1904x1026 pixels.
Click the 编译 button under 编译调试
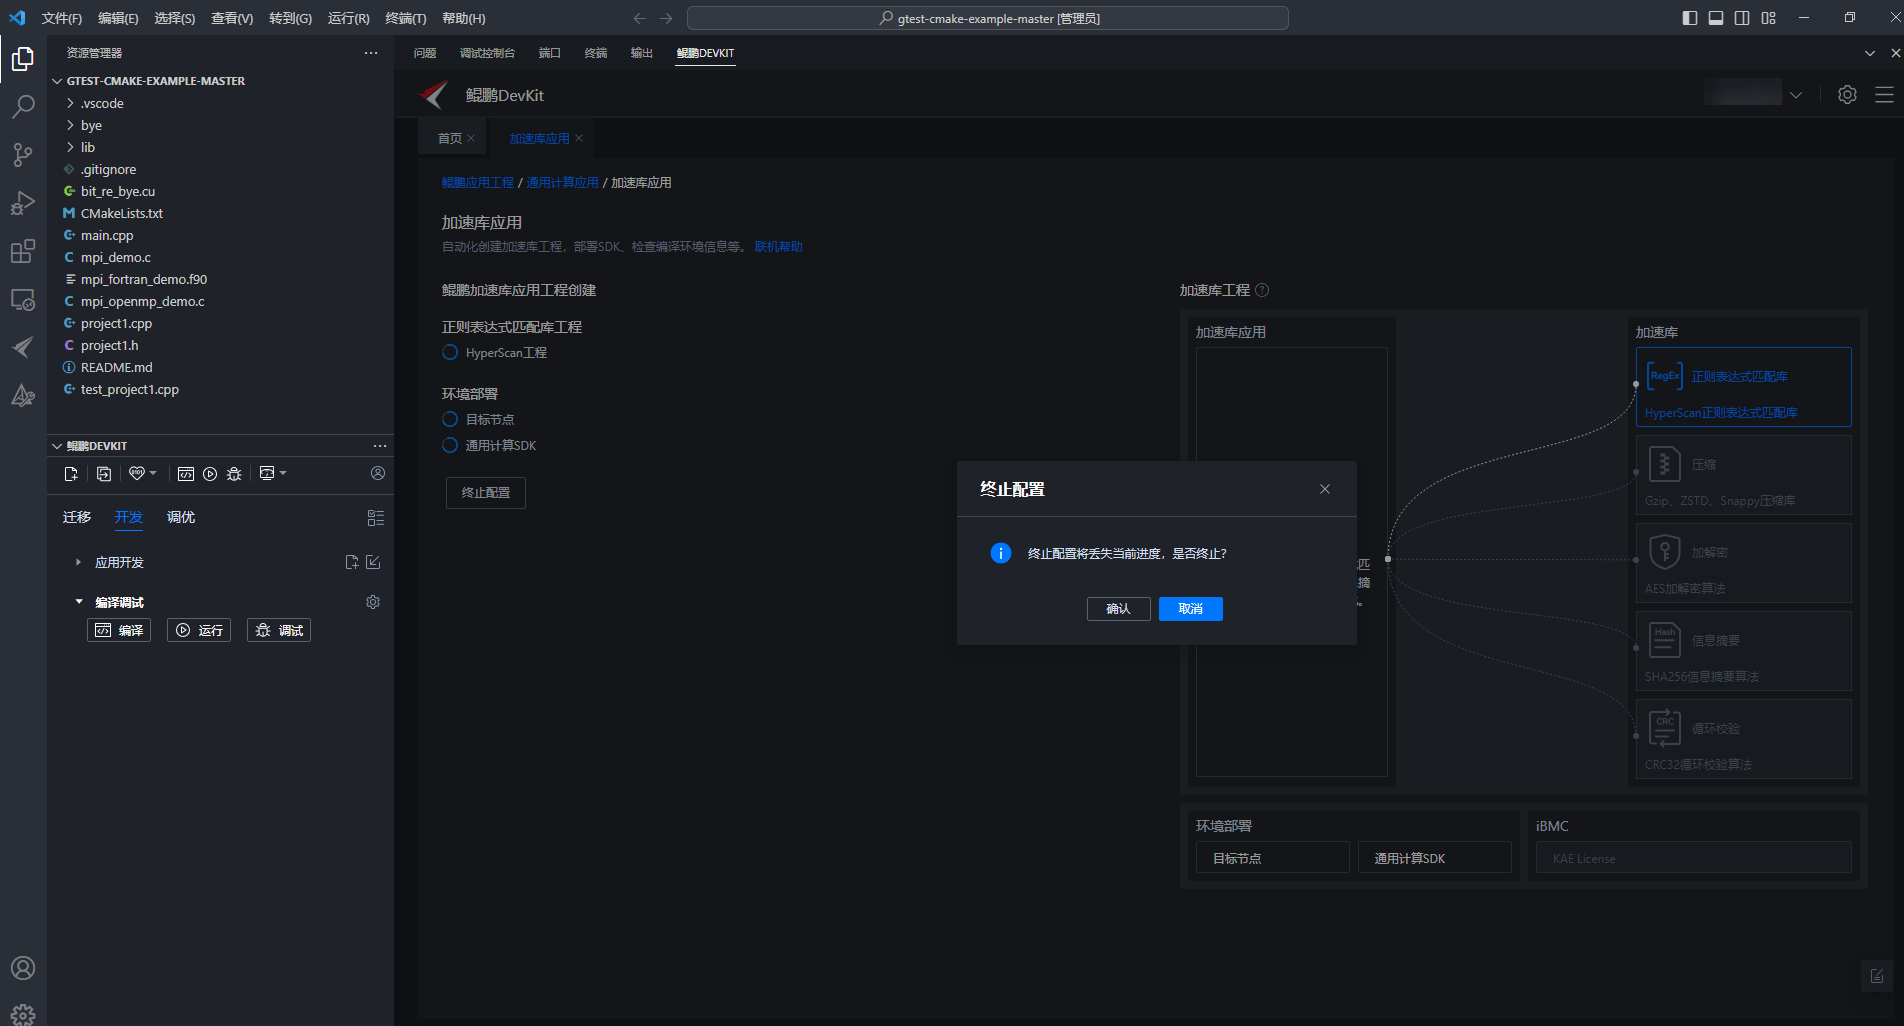point(119,630)
